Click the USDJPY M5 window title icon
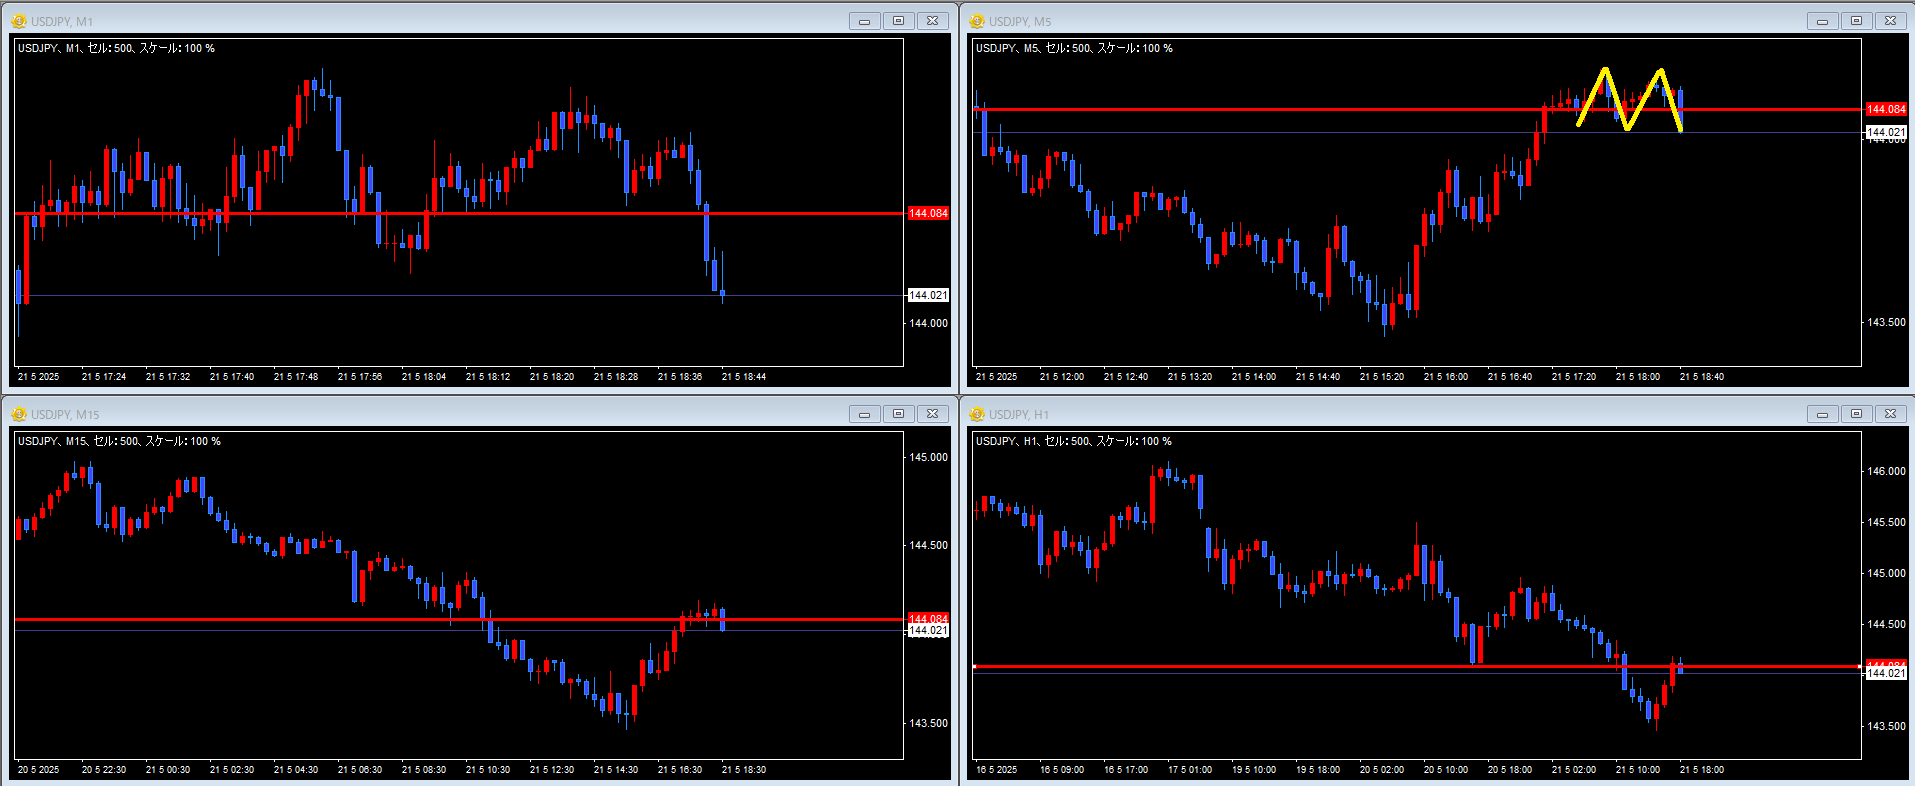Viewport: 1915px width, 786px height. point(977,21)
